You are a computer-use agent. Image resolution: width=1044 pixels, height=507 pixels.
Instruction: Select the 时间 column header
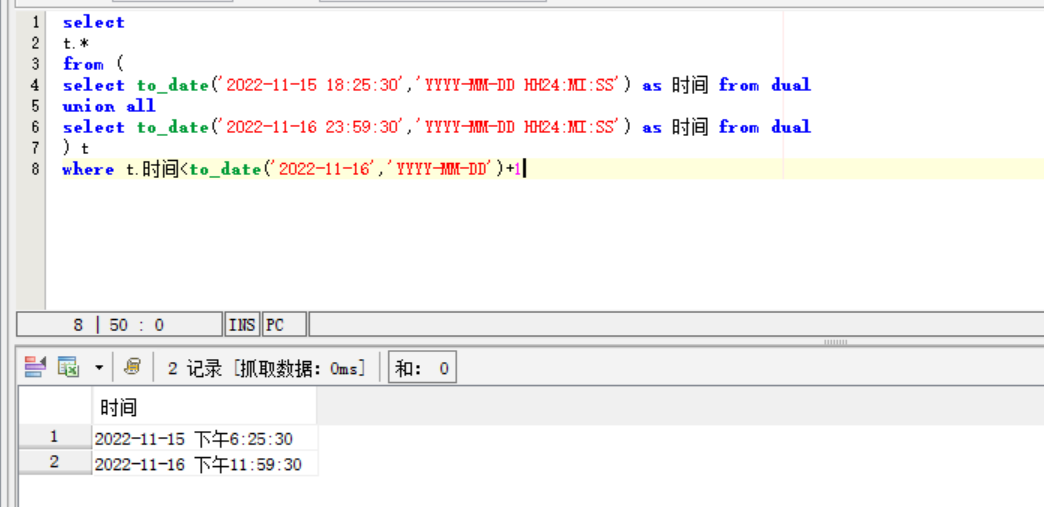point(204,406)
